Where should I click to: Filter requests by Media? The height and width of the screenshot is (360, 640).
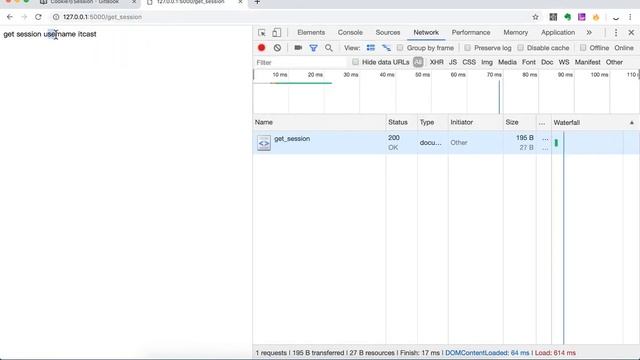507,62
